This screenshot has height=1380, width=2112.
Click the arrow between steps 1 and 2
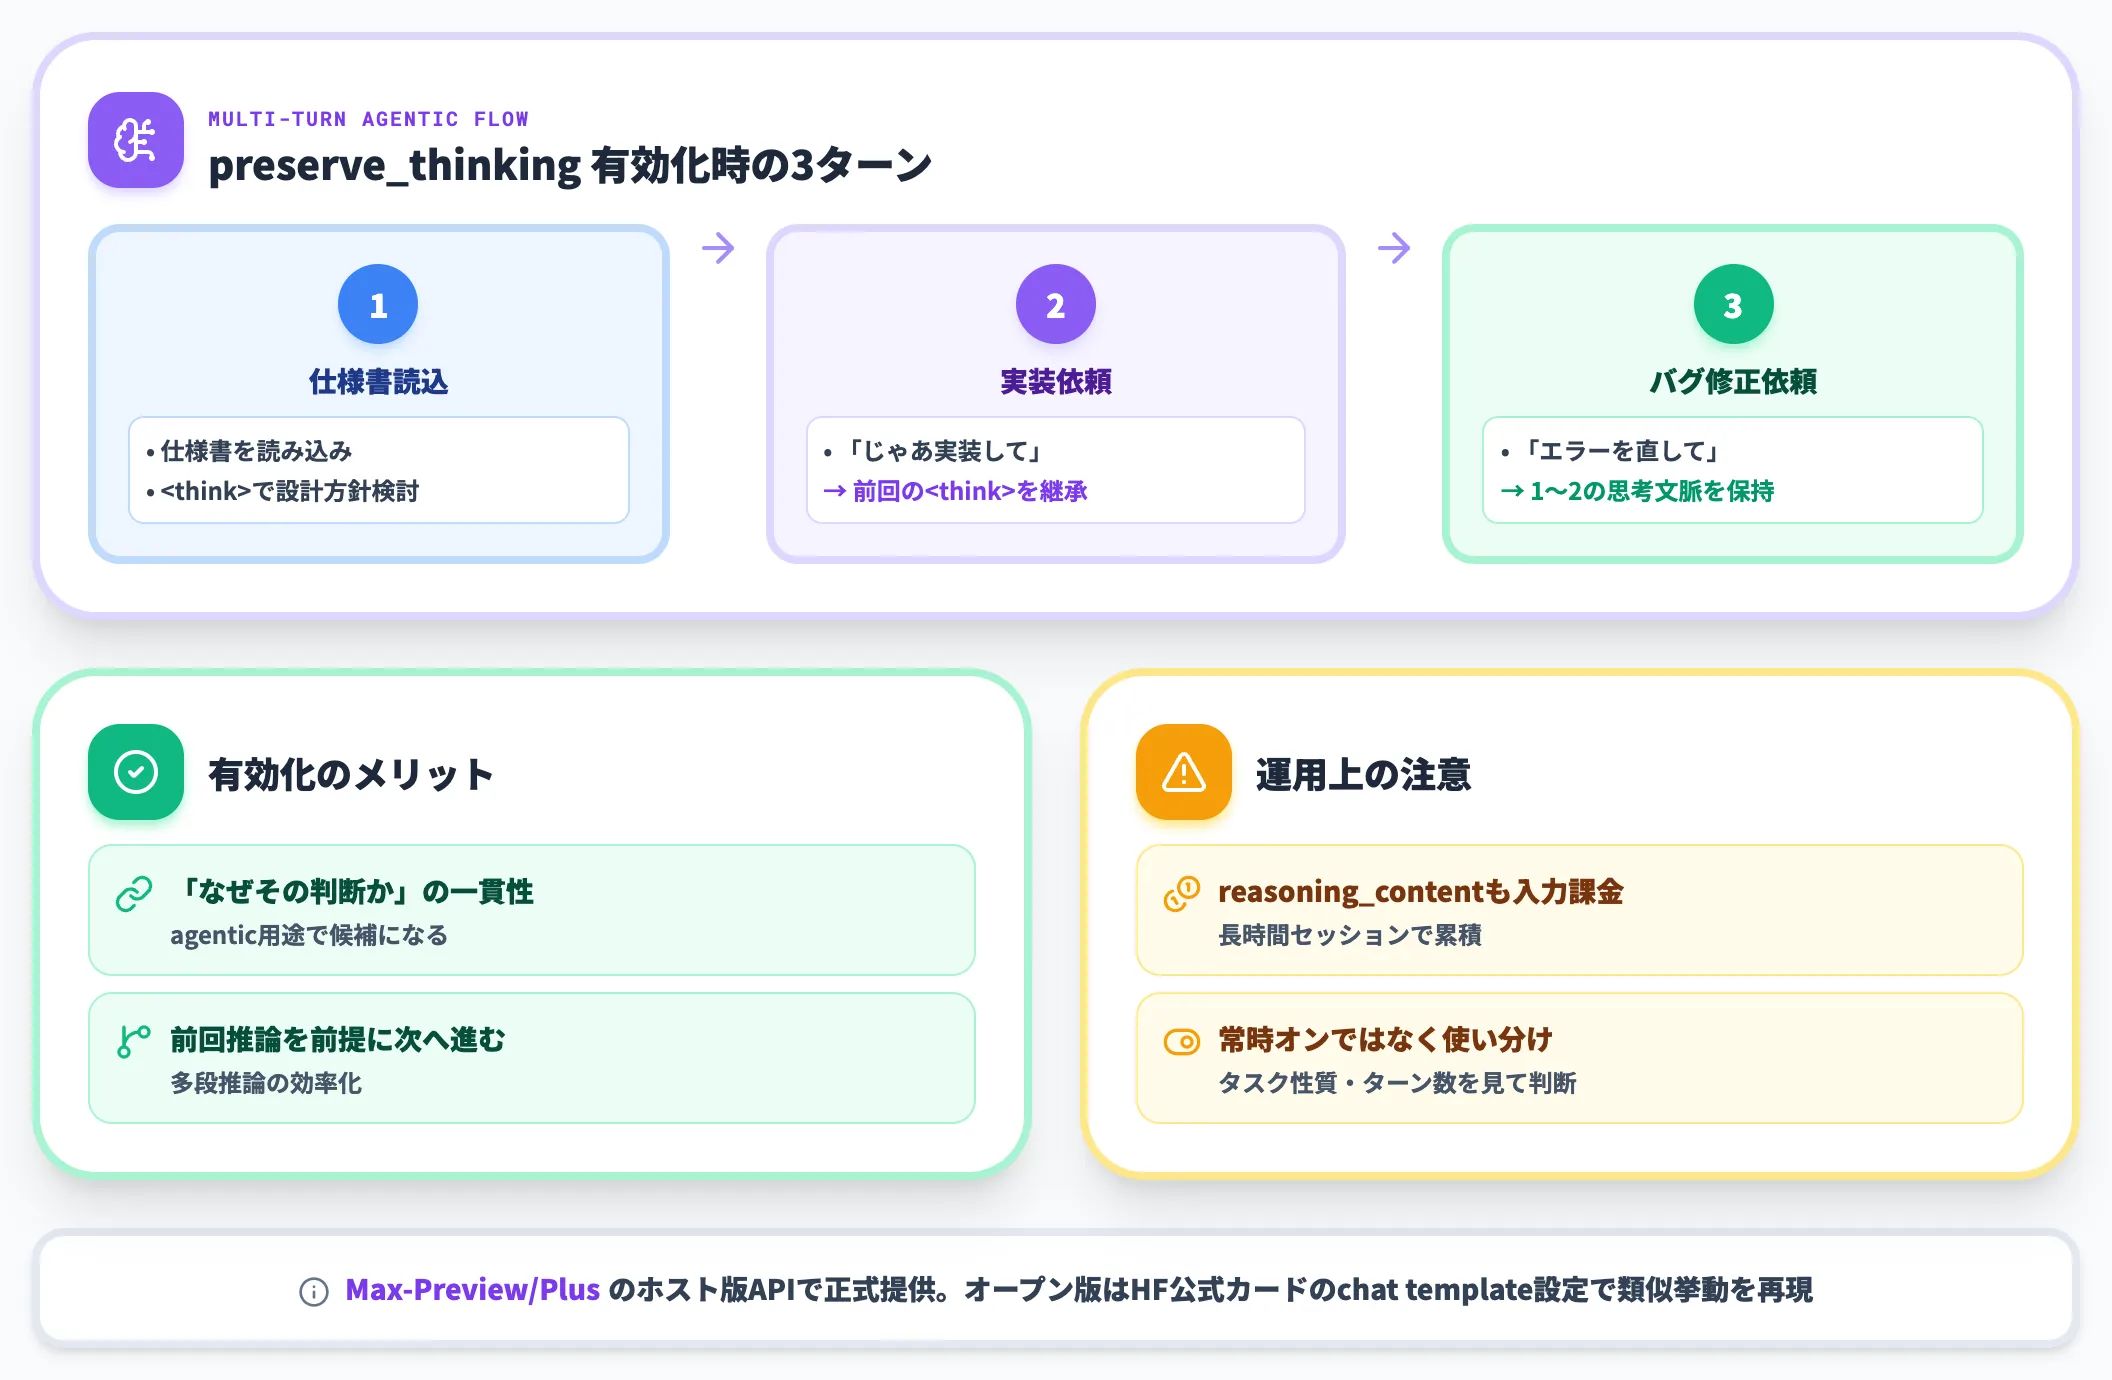point(718,248)
